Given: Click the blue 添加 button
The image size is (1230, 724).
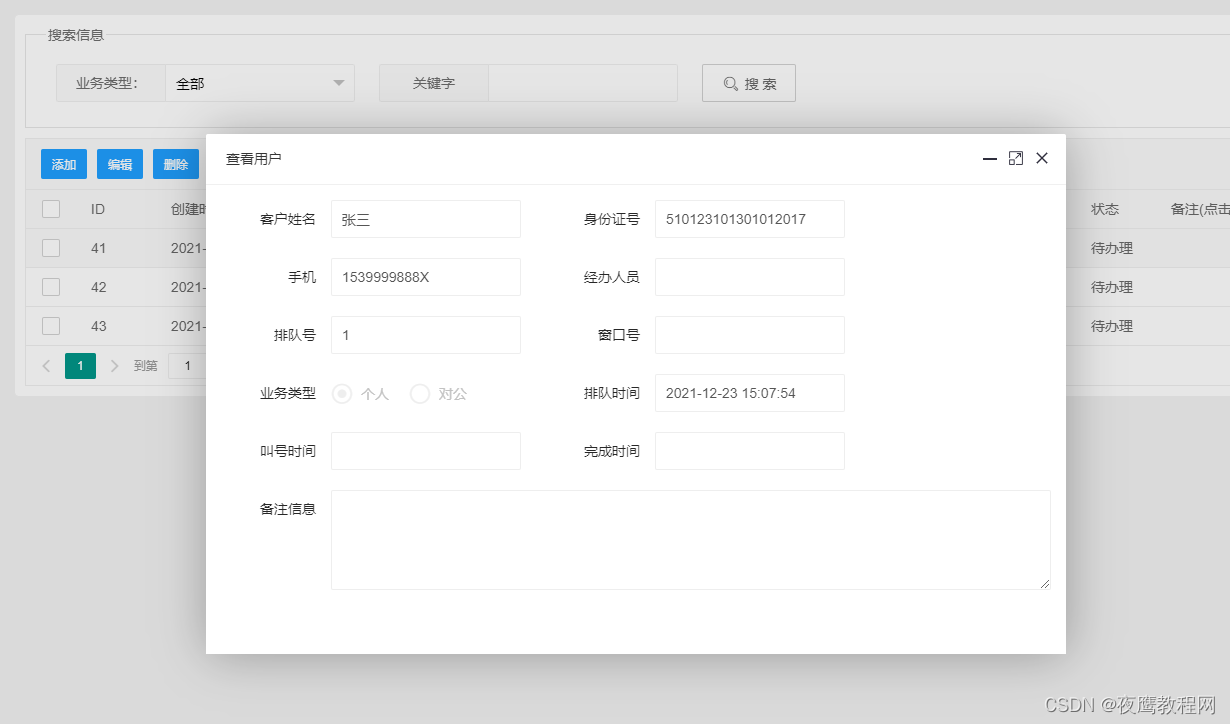Looking at the screenshot, I should tap(64, 164).
